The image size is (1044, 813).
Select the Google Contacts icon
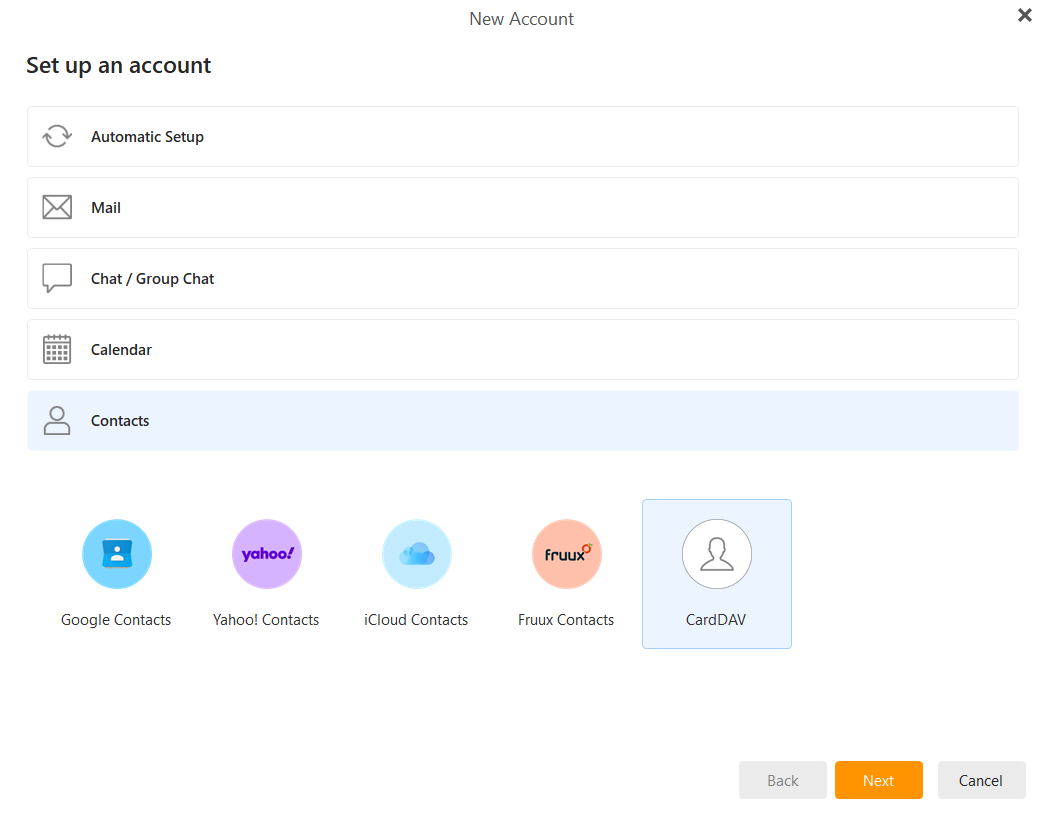(x=116, y=553)
